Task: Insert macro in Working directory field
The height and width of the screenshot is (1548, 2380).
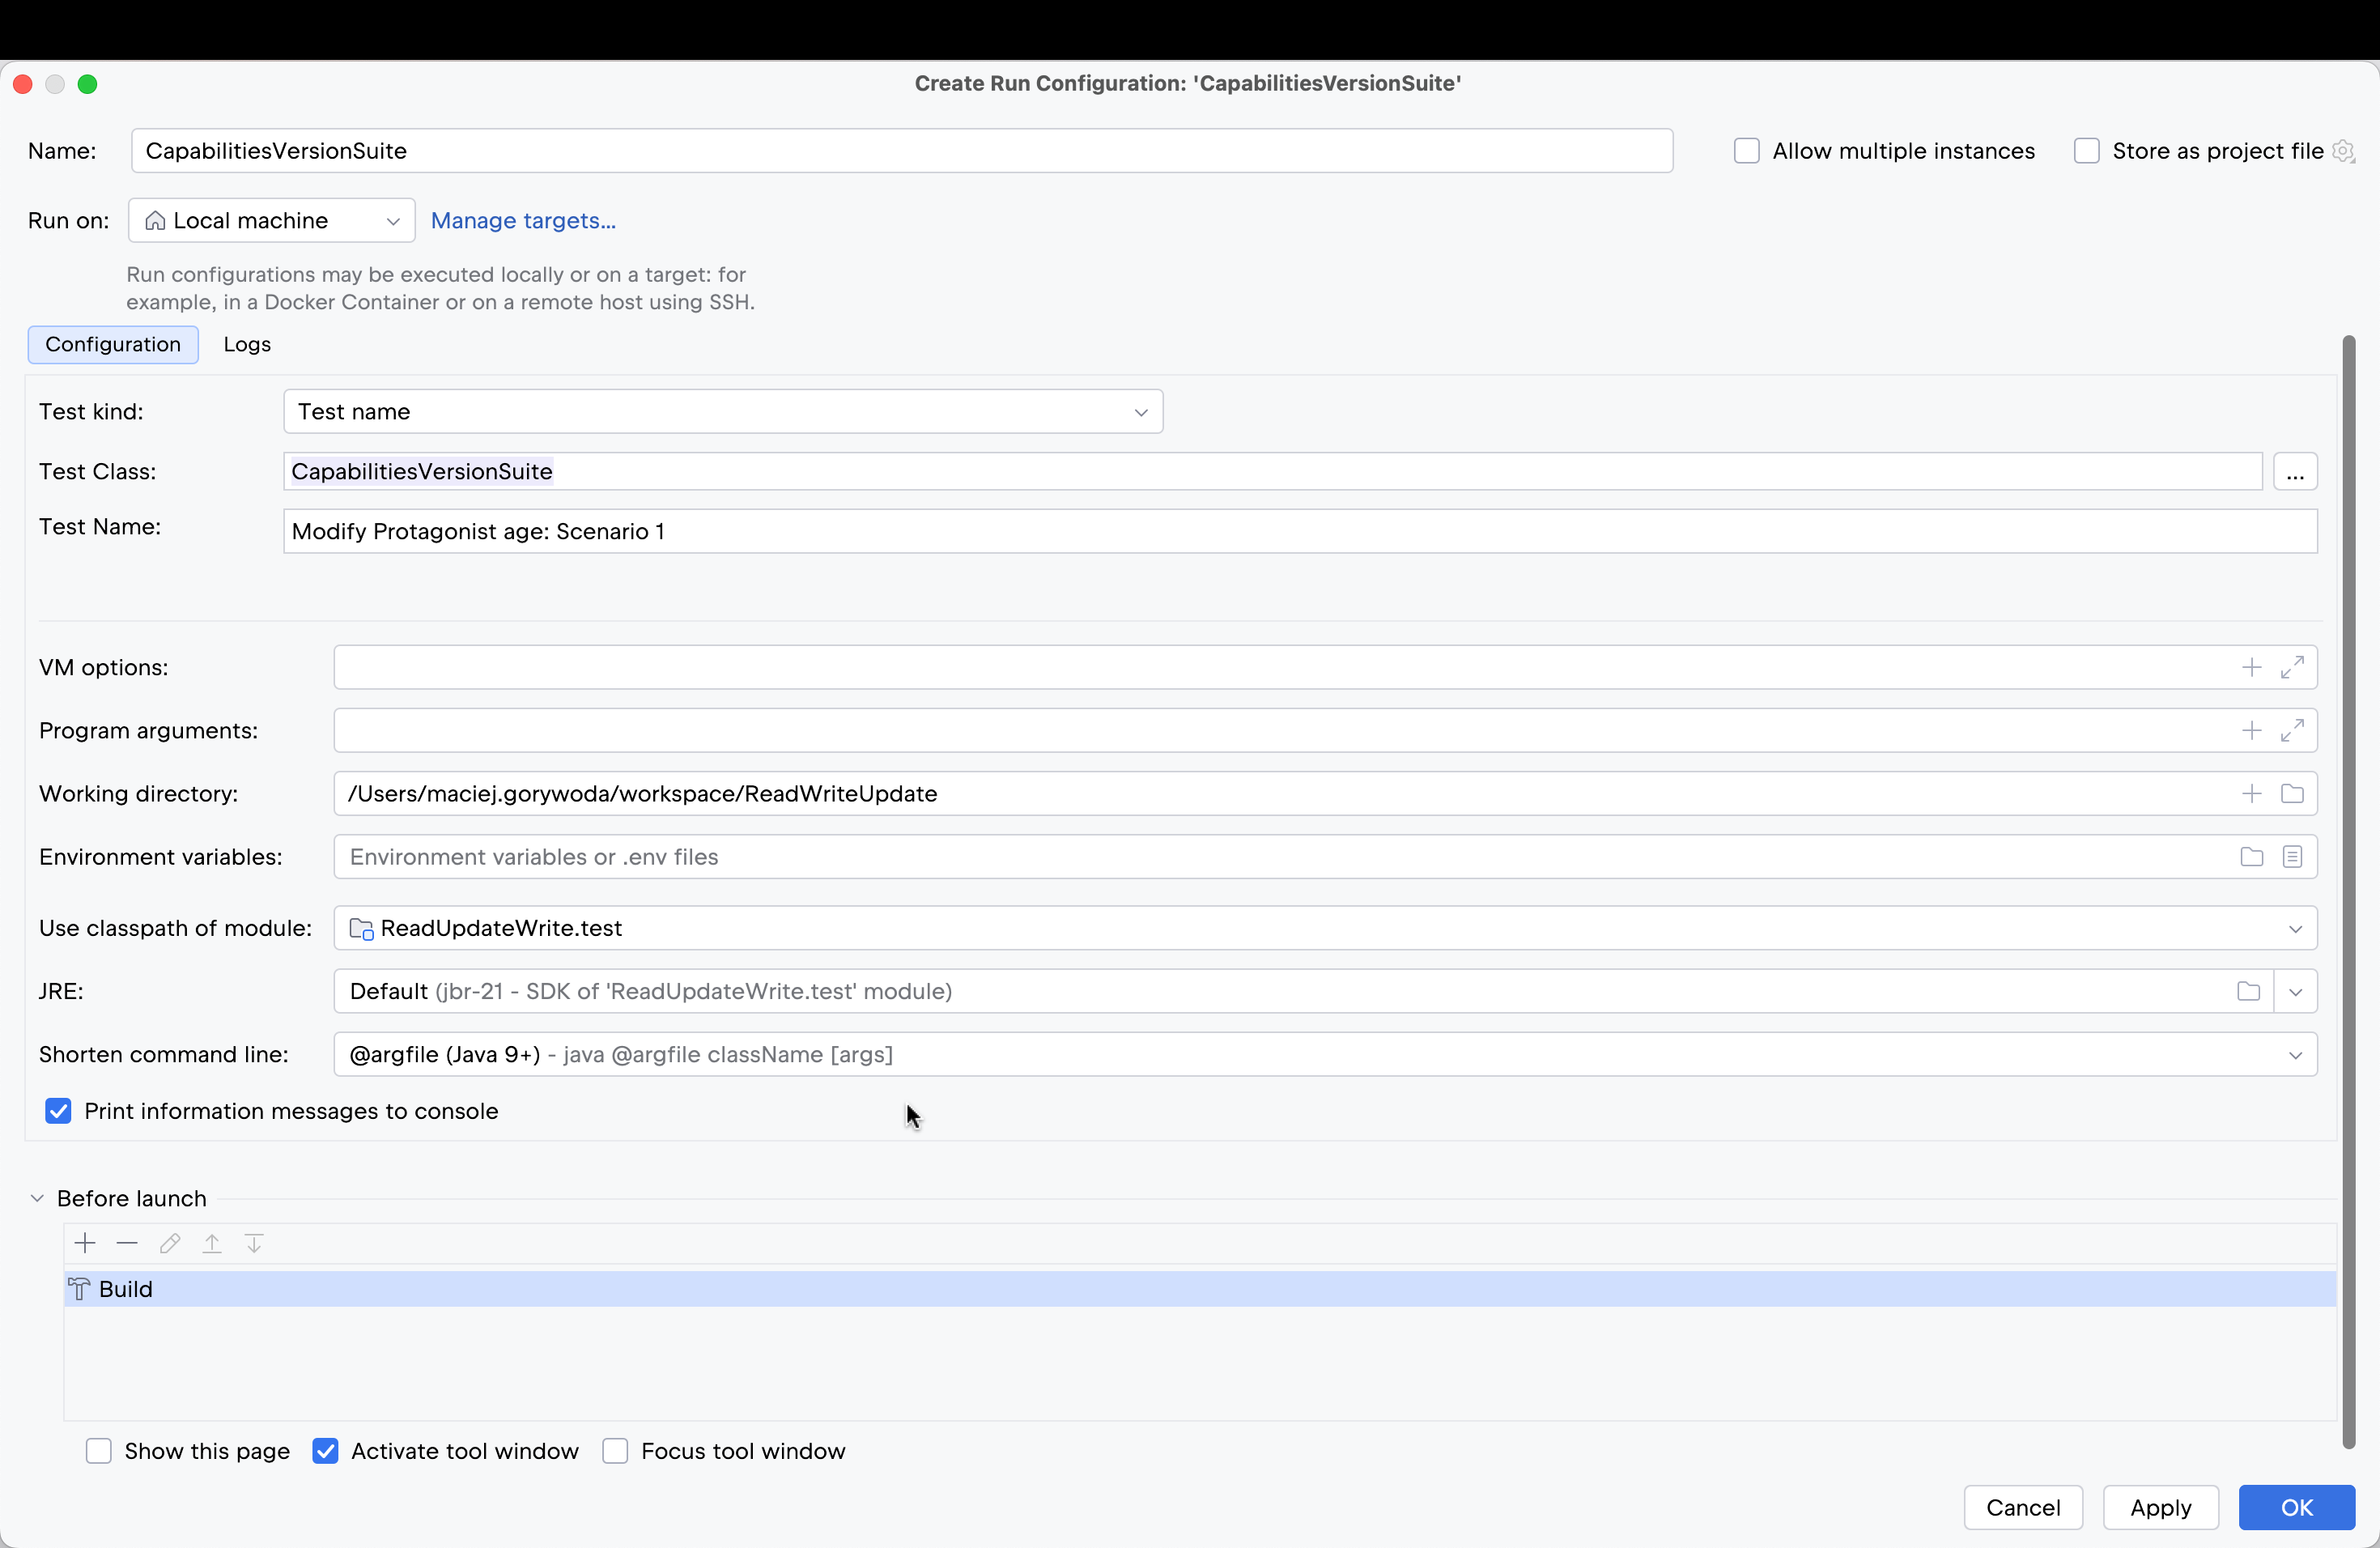Action: click(x=2251, y=794)
